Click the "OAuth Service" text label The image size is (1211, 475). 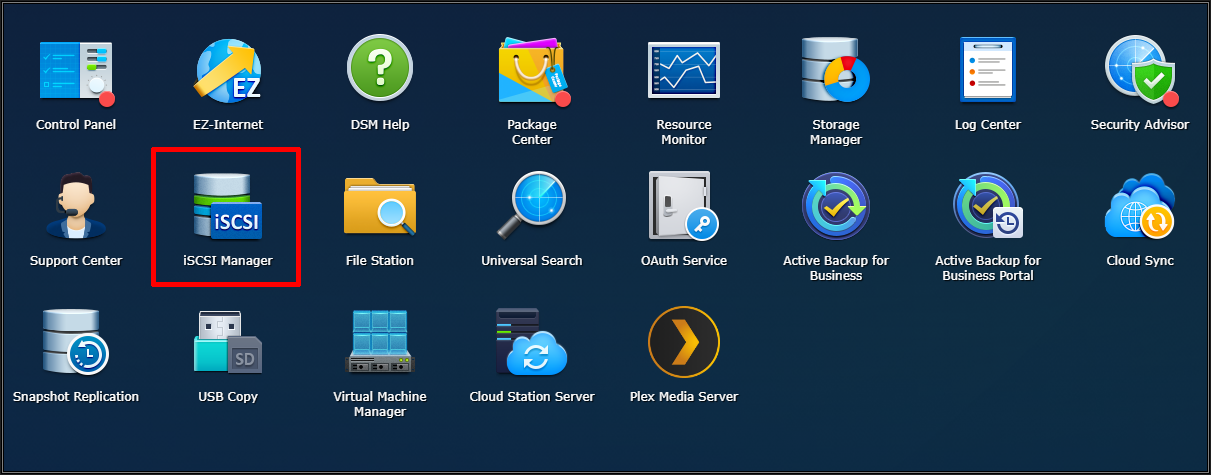684,261
